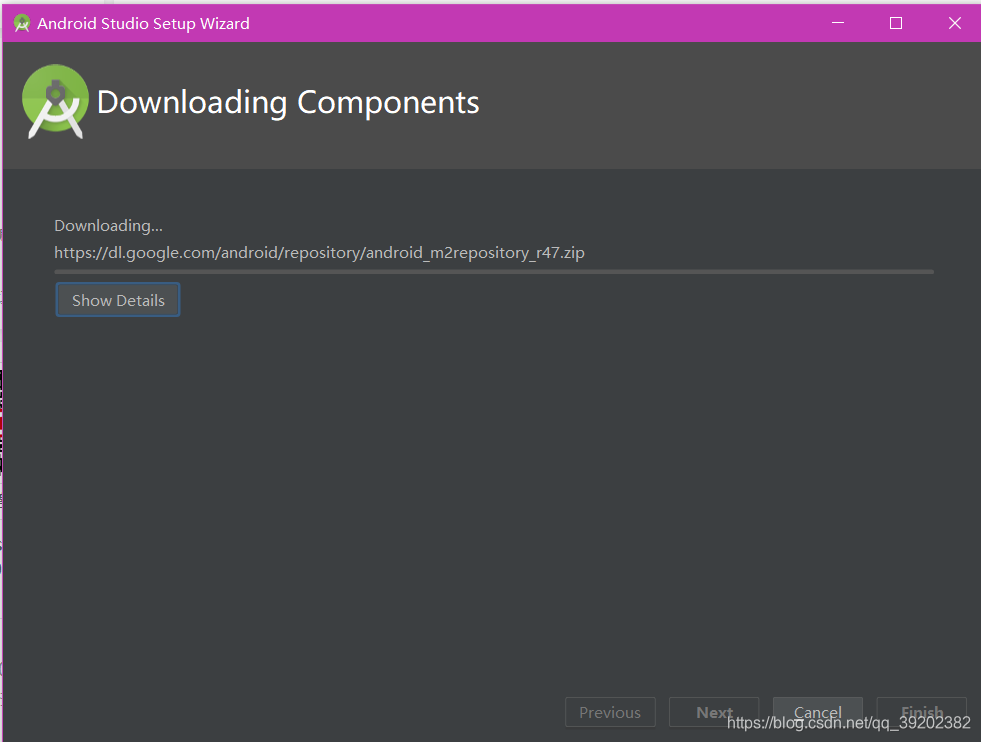
Task: Click the "Downloading Components" heading
Action: (x=288, y=102)
